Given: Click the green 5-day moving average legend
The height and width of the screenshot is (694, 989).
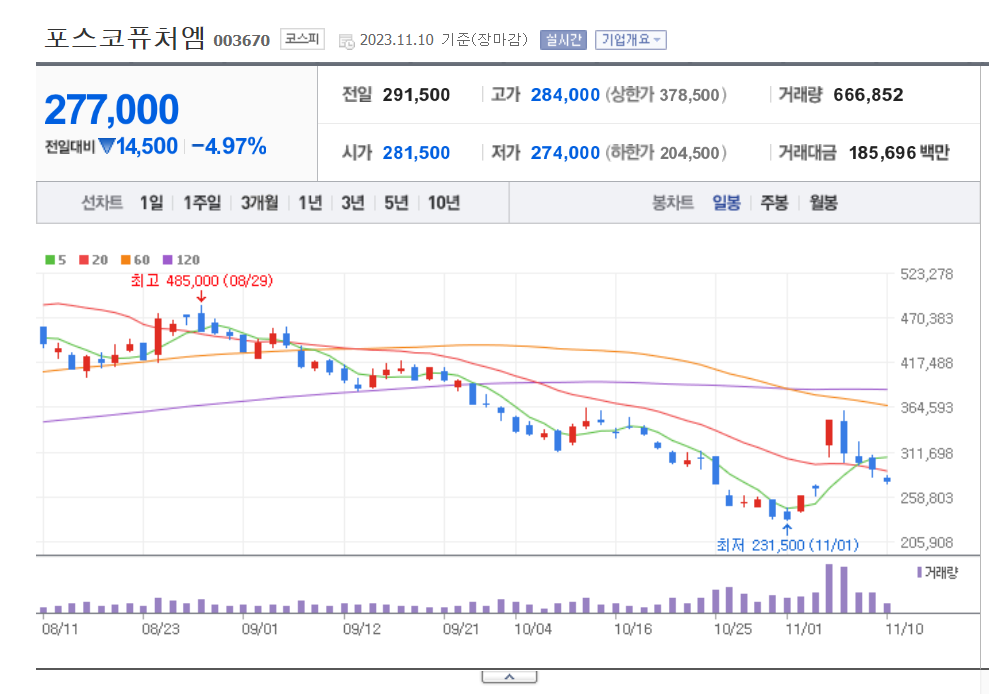Looking at the screenshot, I should coord(56,260).
